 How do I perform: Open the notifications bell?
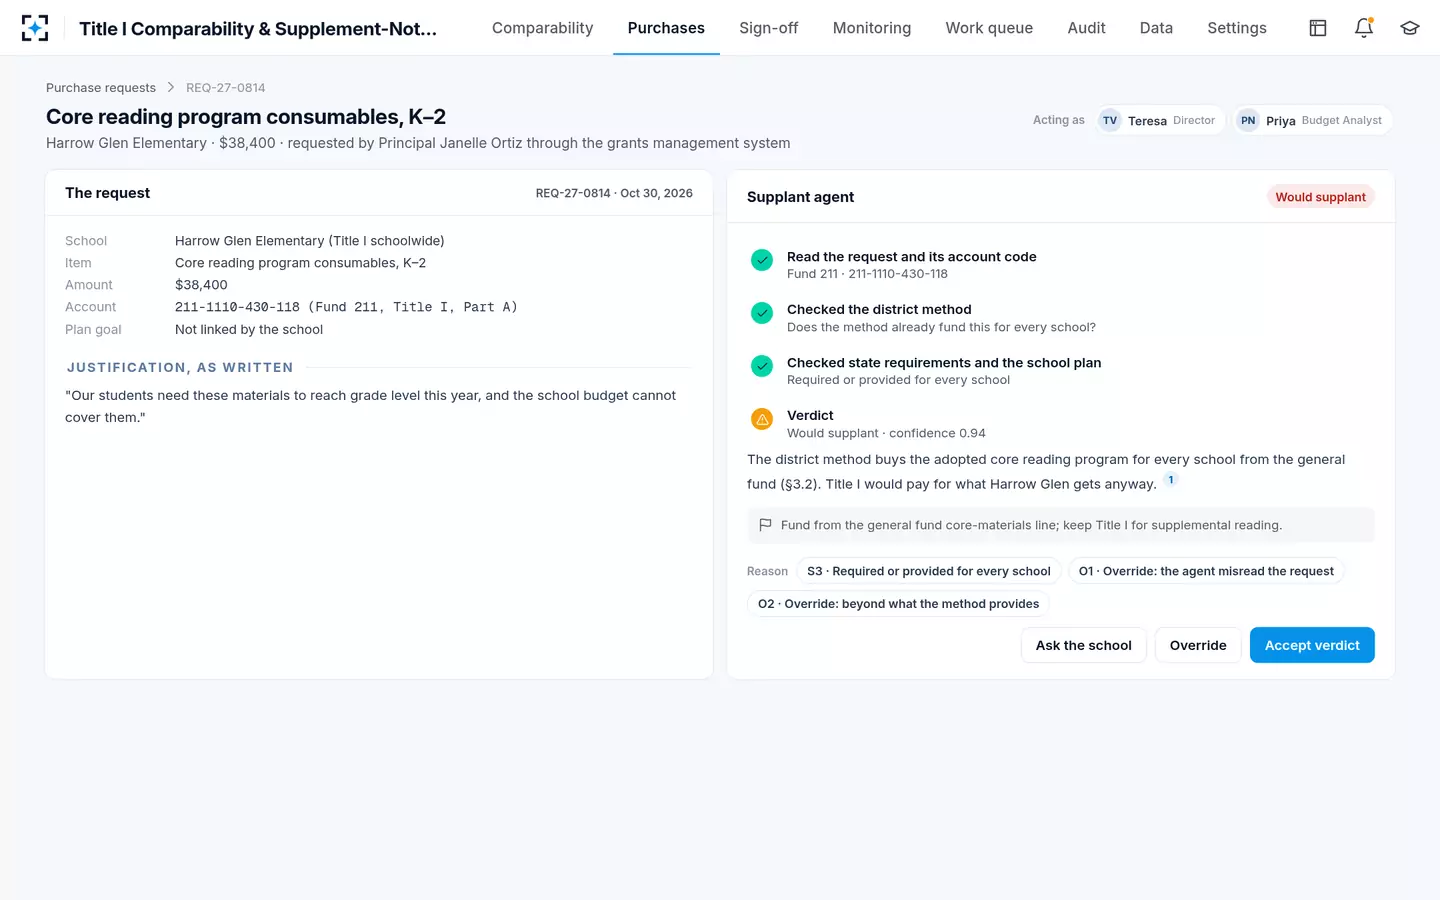(1364, 28)
